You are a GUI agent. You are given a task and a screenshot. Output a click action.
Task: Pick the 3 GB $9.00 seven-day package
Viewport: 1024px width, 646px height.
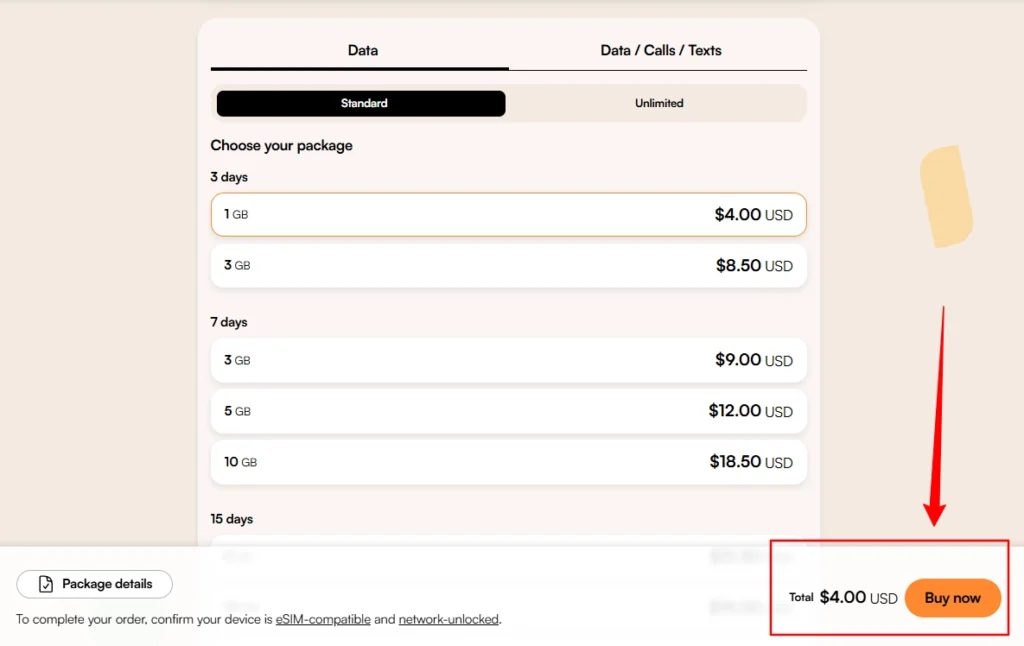click(x=508, y=360)
